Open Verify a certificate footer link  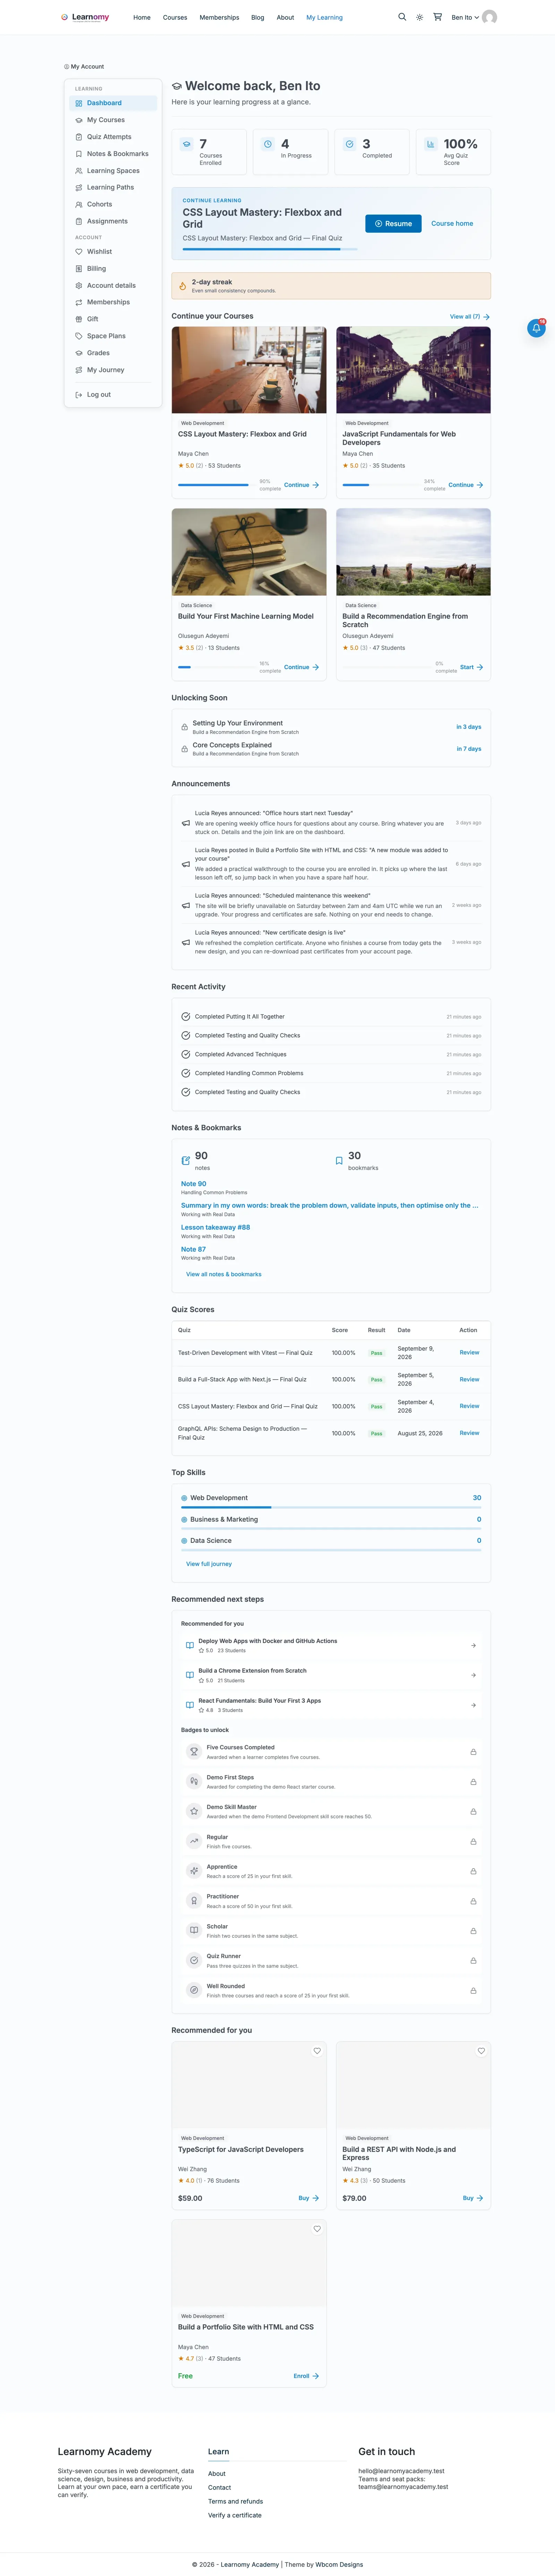pos(235,2515)
